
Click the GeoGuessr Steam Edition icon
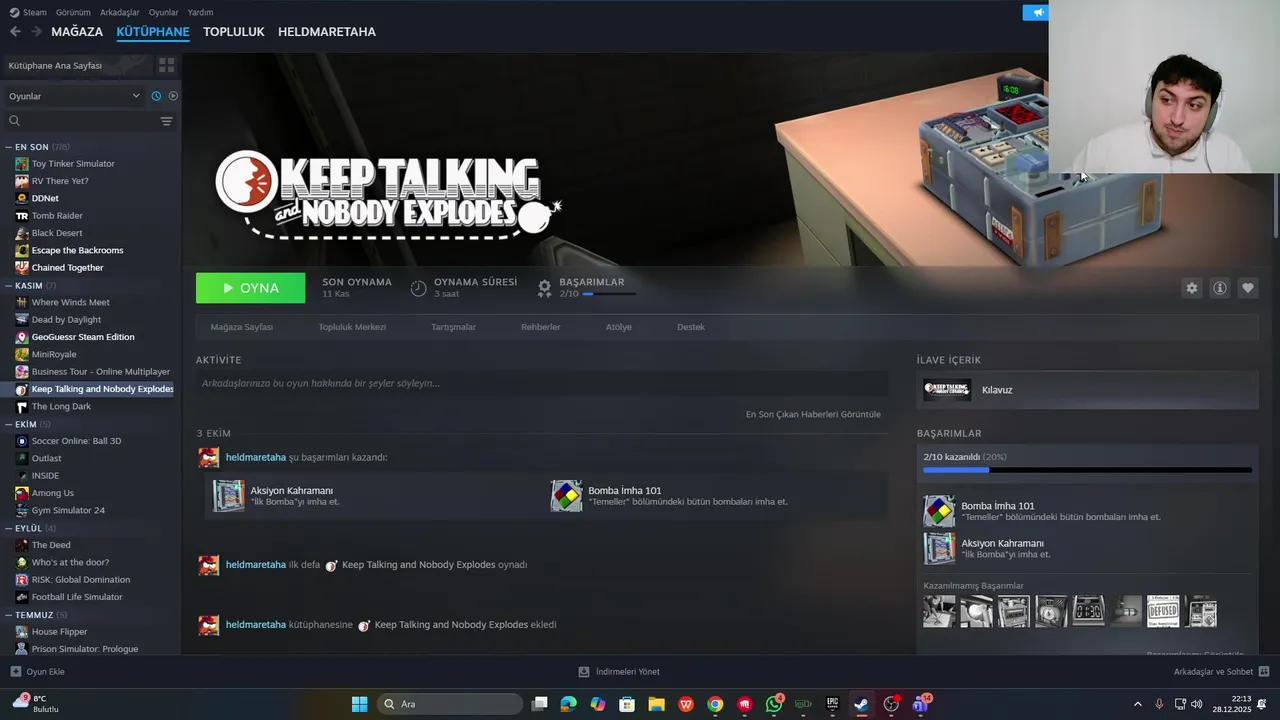point(22,337)
